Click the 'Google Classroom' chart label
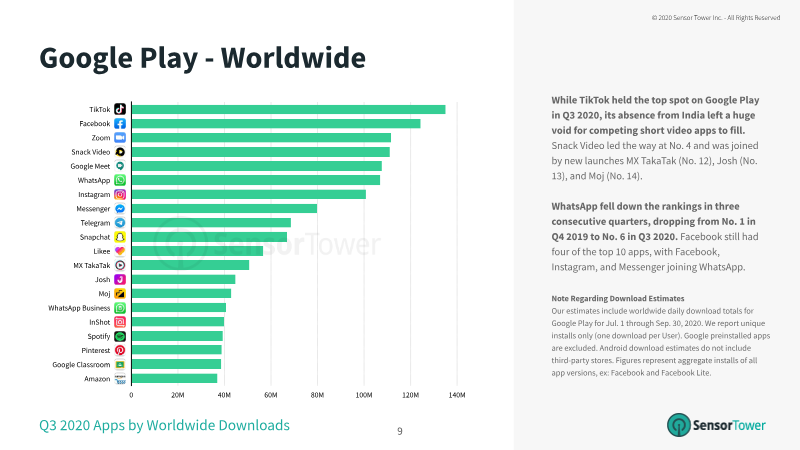800x450 pixels. [81, 364]
